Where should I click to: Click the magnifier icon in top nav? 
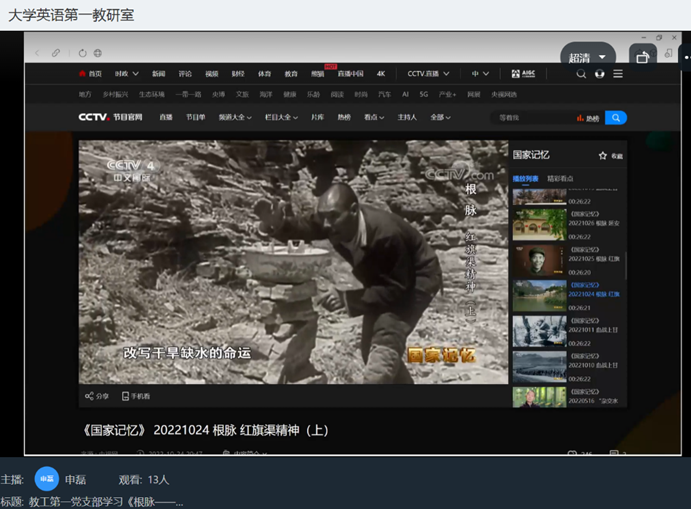(581, 73)
